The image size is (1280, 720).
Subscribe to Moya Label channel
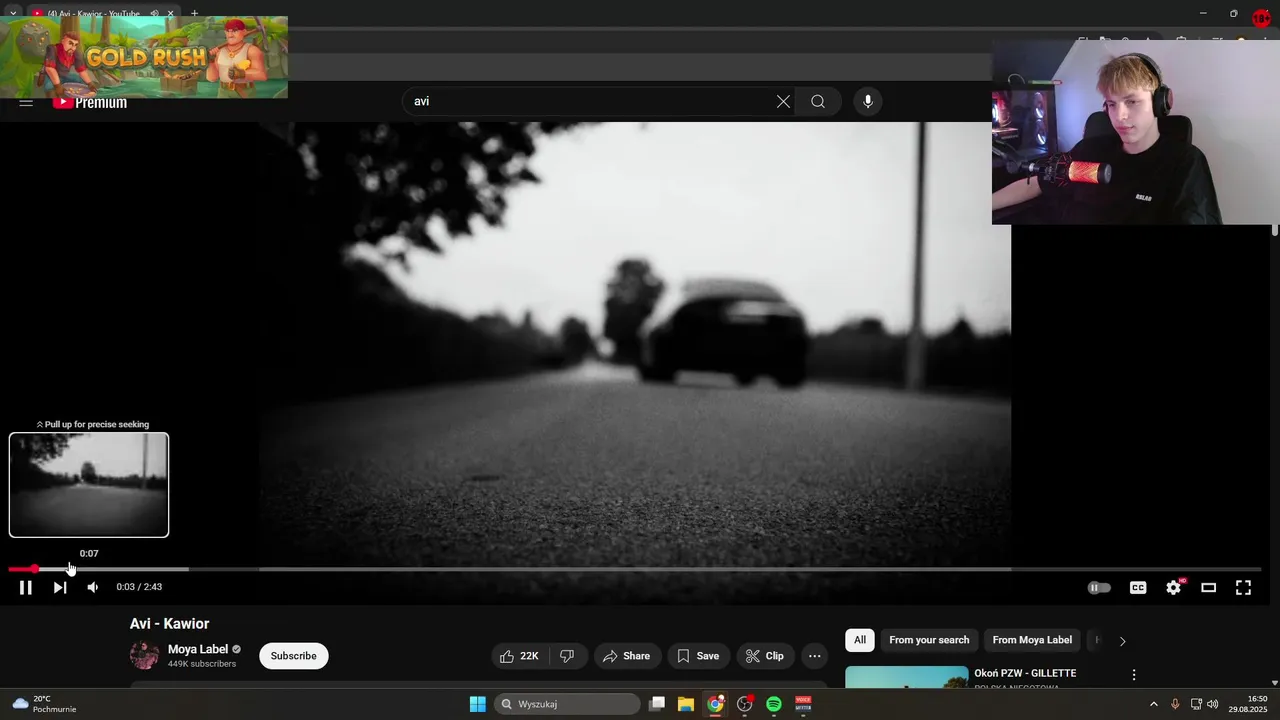coord(293,656)
